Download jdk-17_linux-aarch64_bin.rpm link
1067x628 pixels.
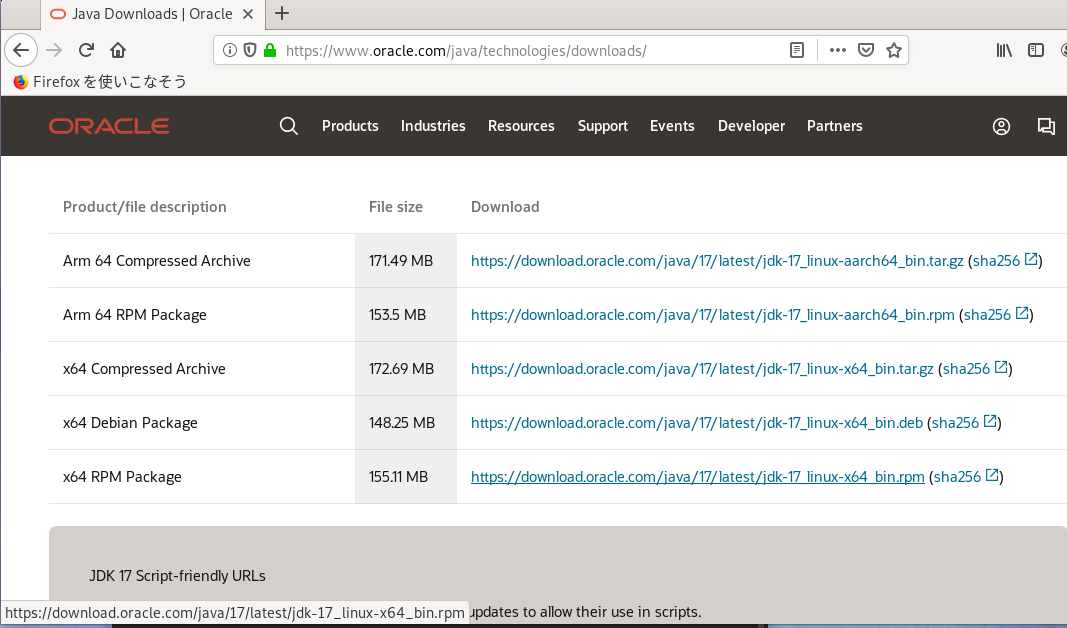712,314
